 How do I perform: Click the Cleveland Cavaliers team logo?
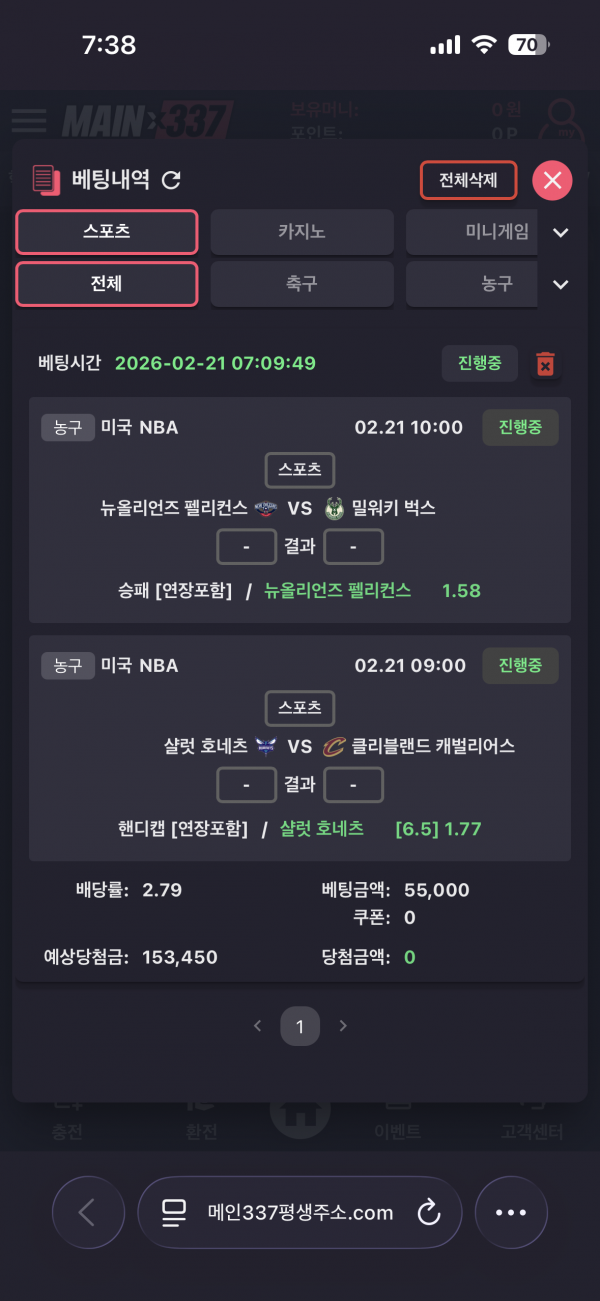tap(333, 746)
